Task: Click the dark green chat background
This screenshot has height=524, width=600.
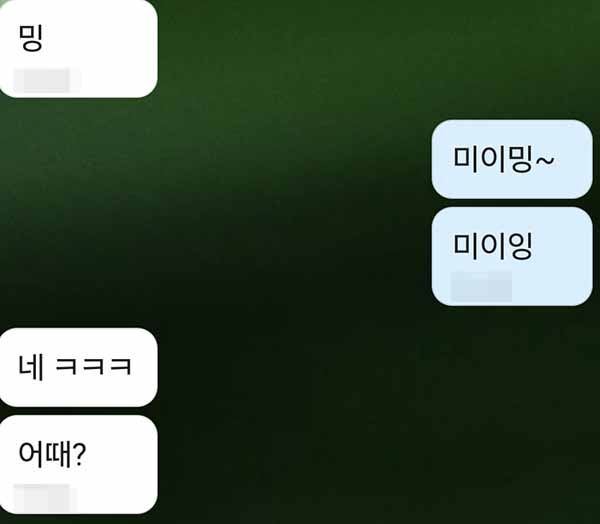Action: click(291, 268)
